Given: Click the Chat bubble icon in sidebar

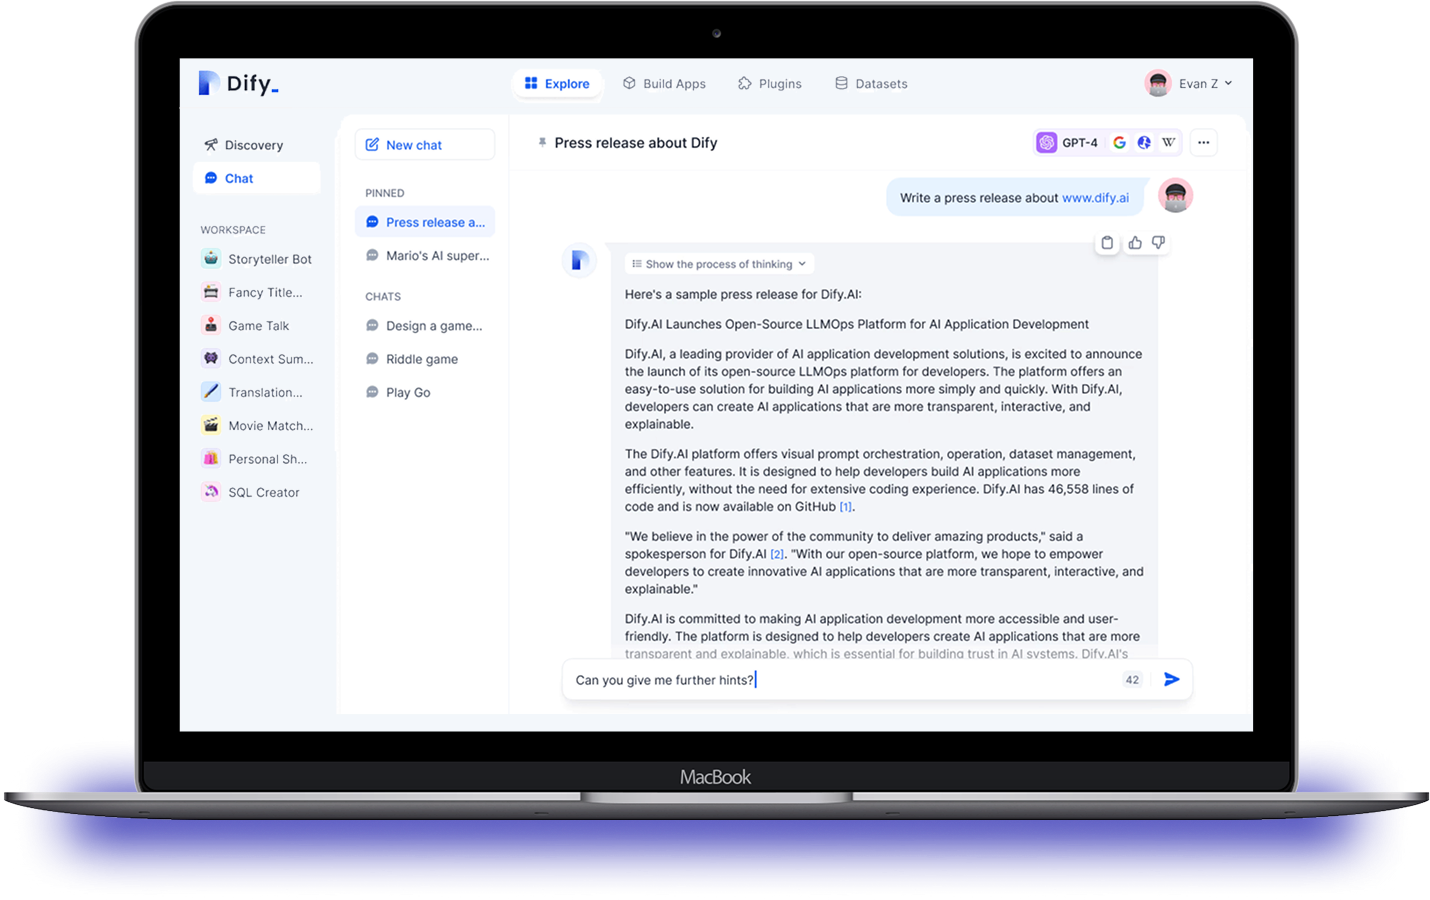Looking at the screenshot, I should tap(211, 178).
